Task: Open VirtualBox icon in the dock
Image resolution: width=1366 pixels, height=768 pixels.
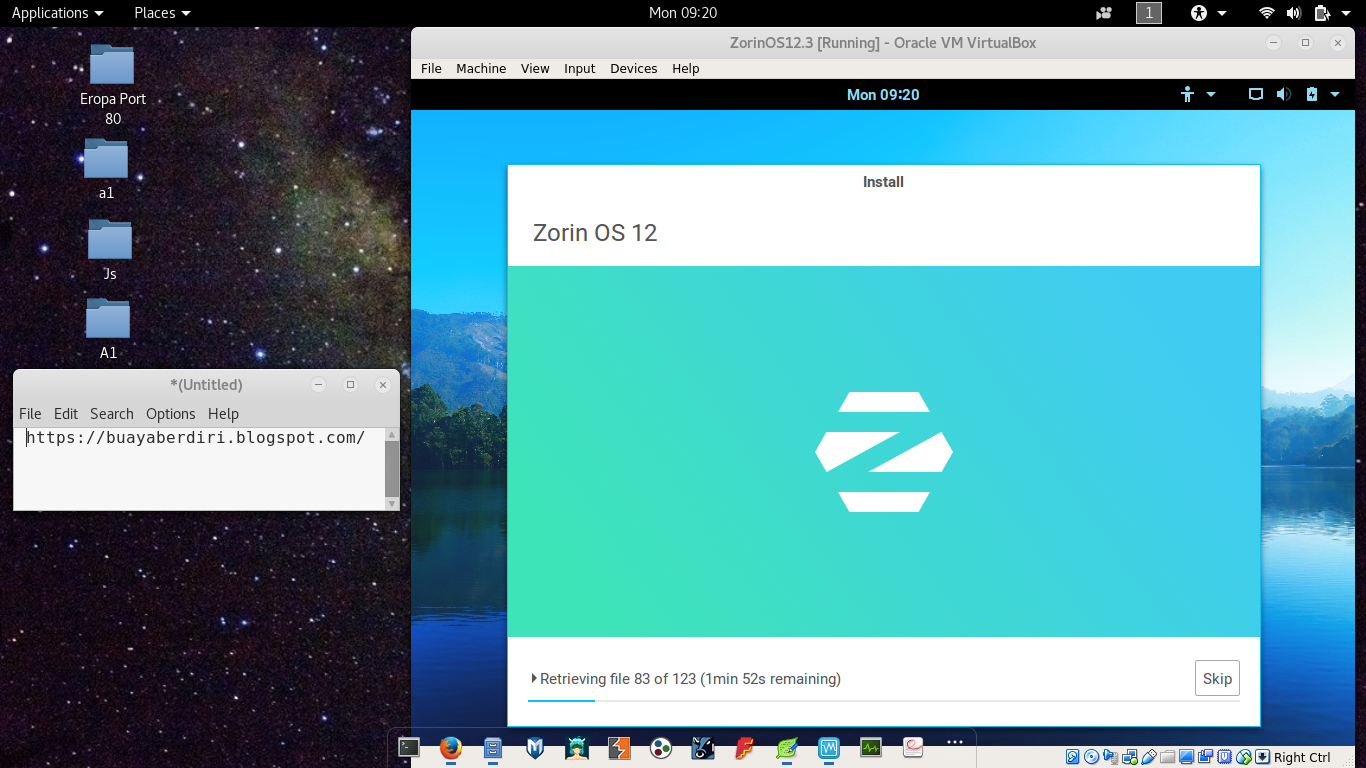Action: (x=829, y=747)
